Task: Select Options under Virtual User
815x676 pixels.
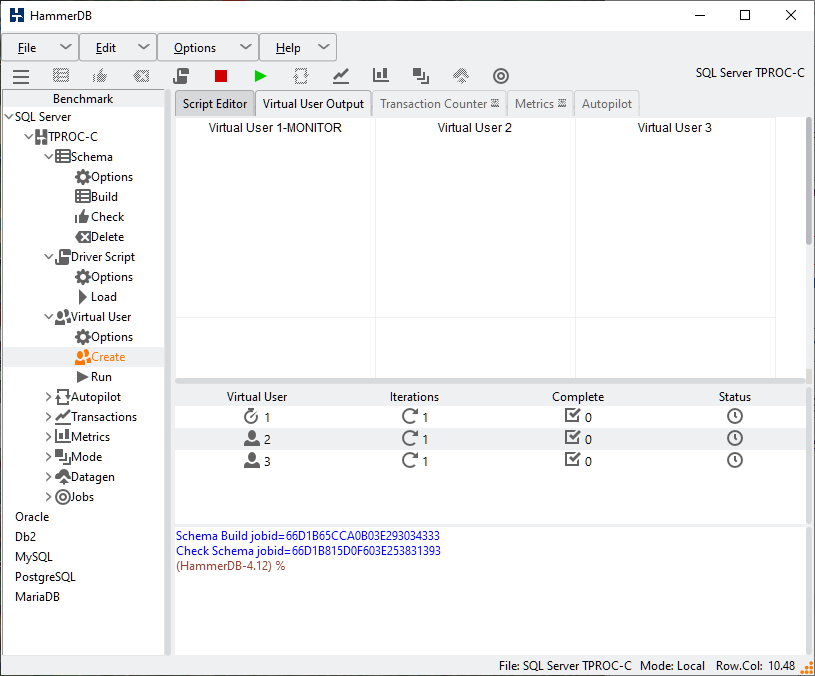Action: pyautogui.click(x=104, y=337)
